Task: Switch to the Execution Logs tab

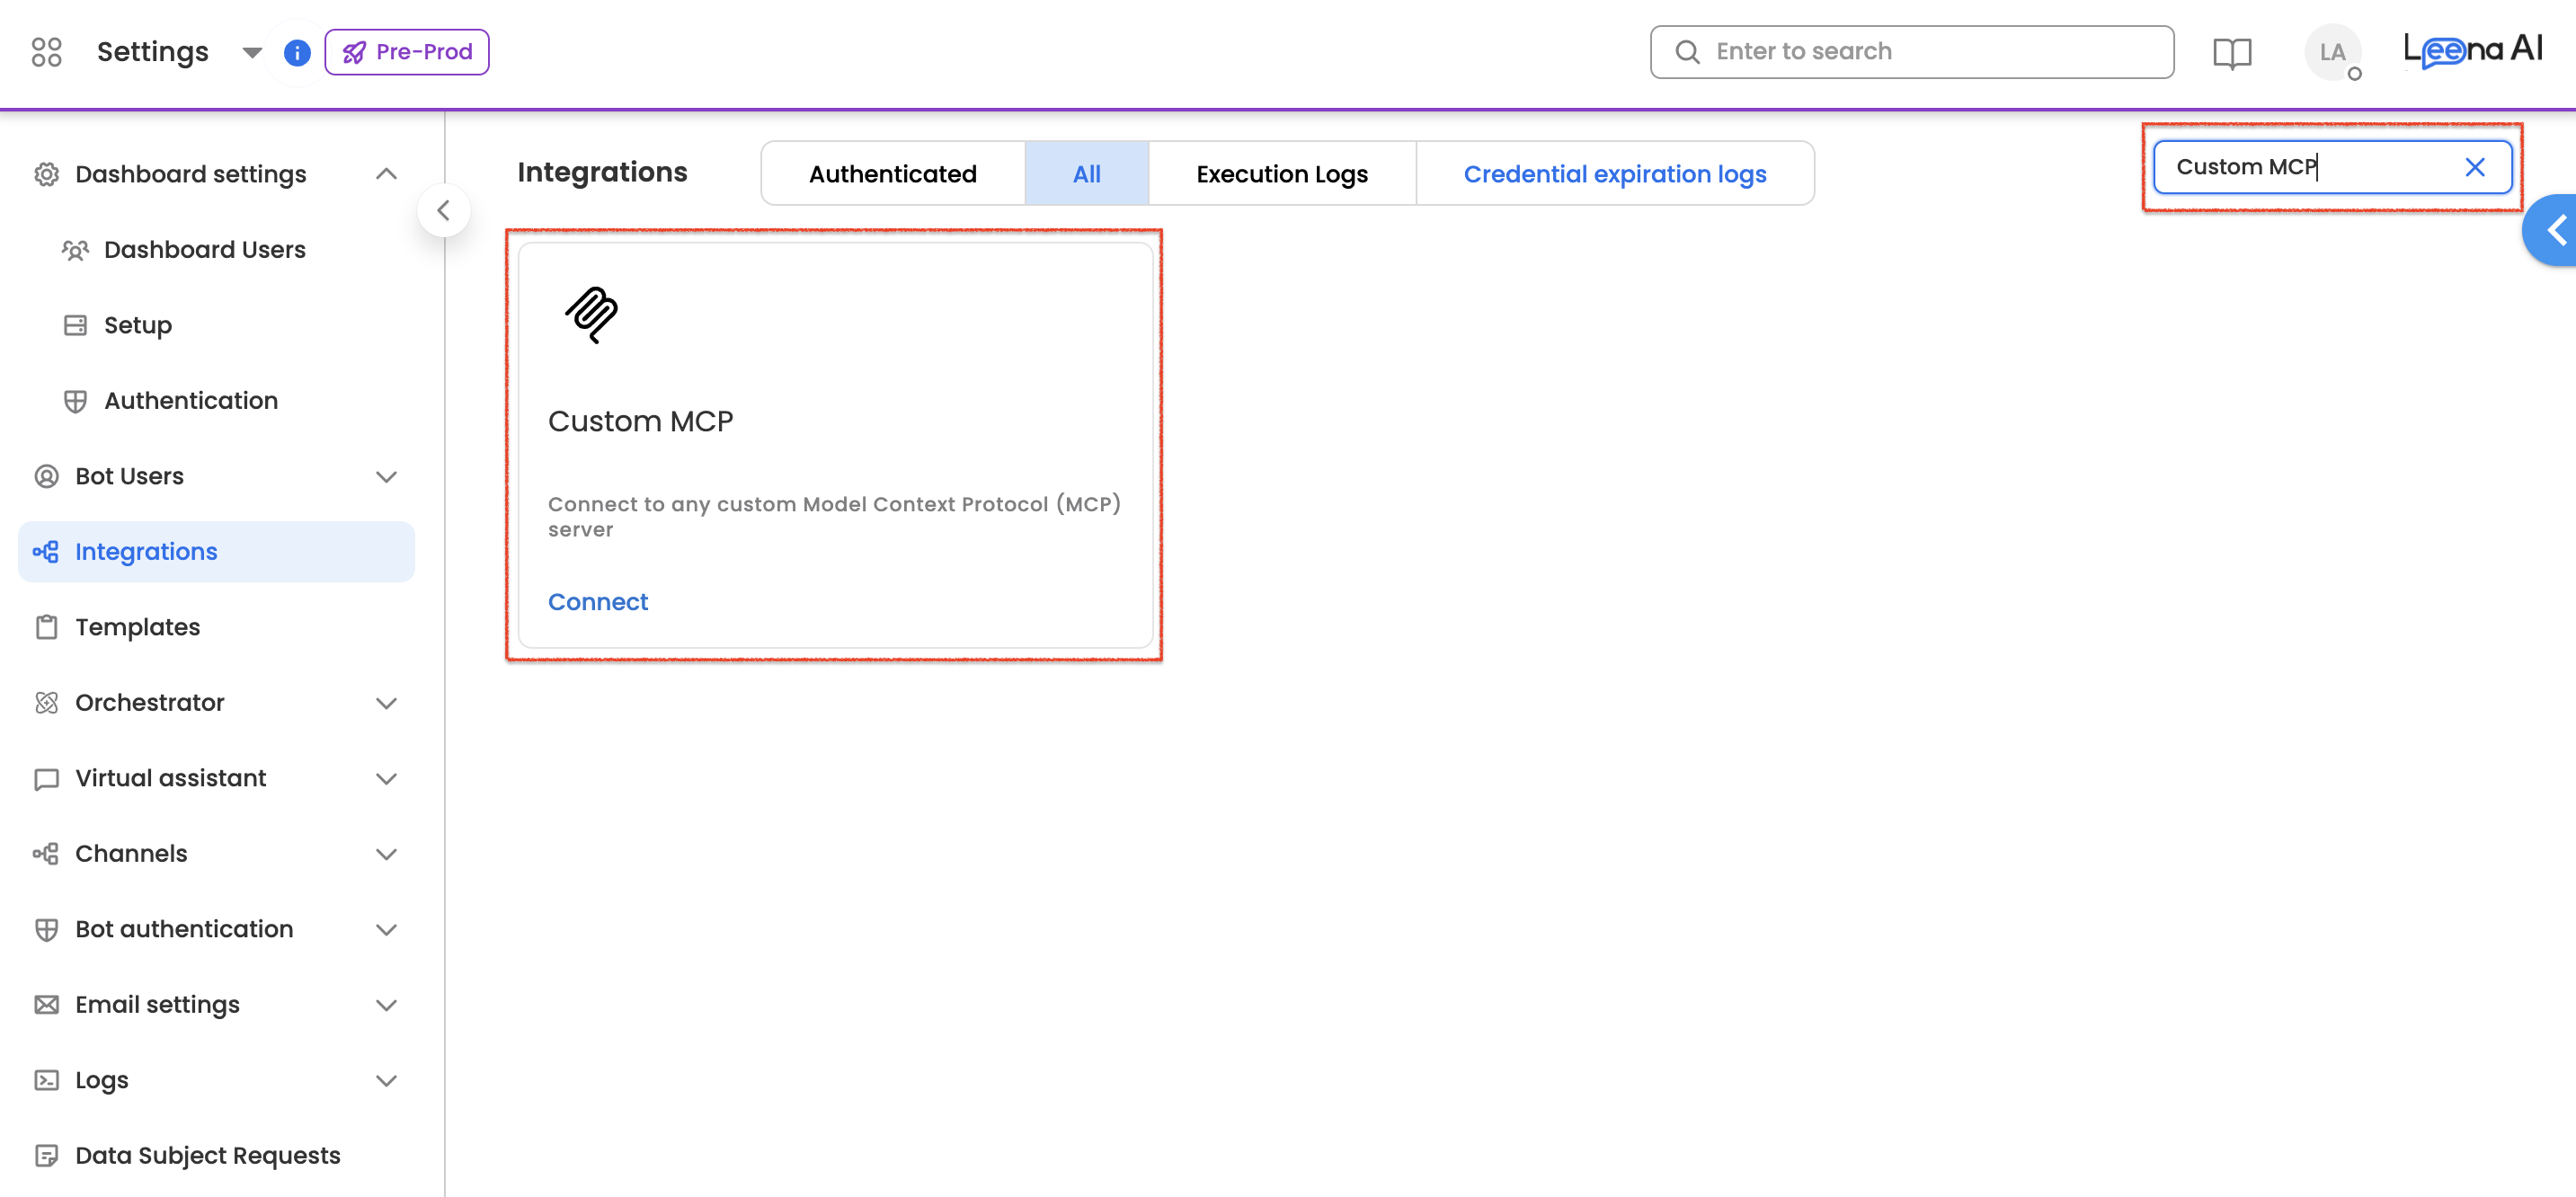Action: (x=1281, y=174)
